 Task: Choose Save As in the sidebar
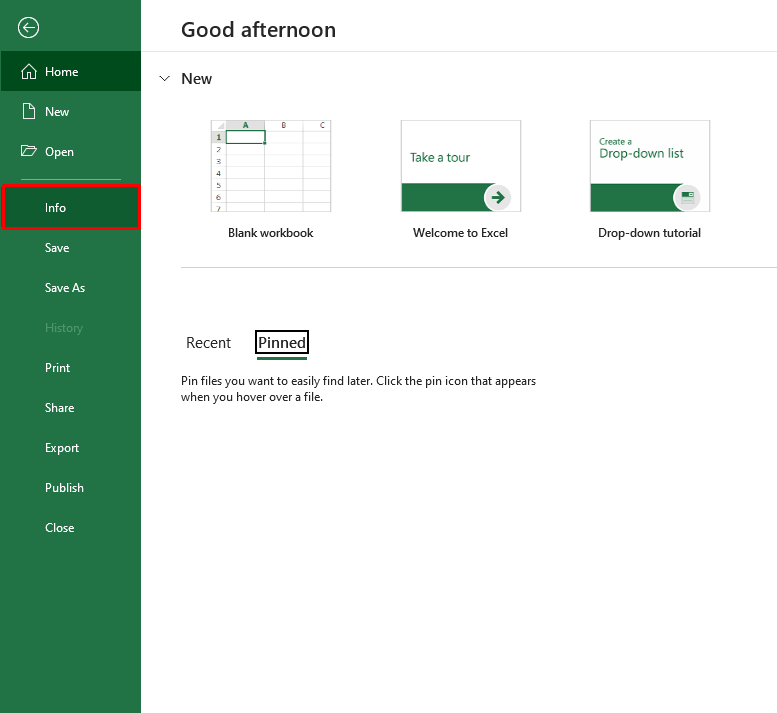click(70, 287)
